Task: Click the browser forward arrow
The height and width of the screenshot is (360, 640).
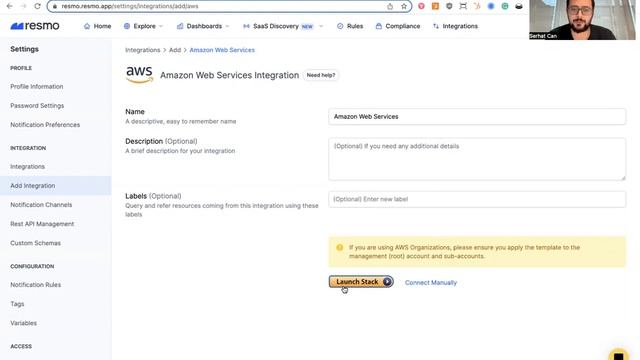Action: coord(23,6)
